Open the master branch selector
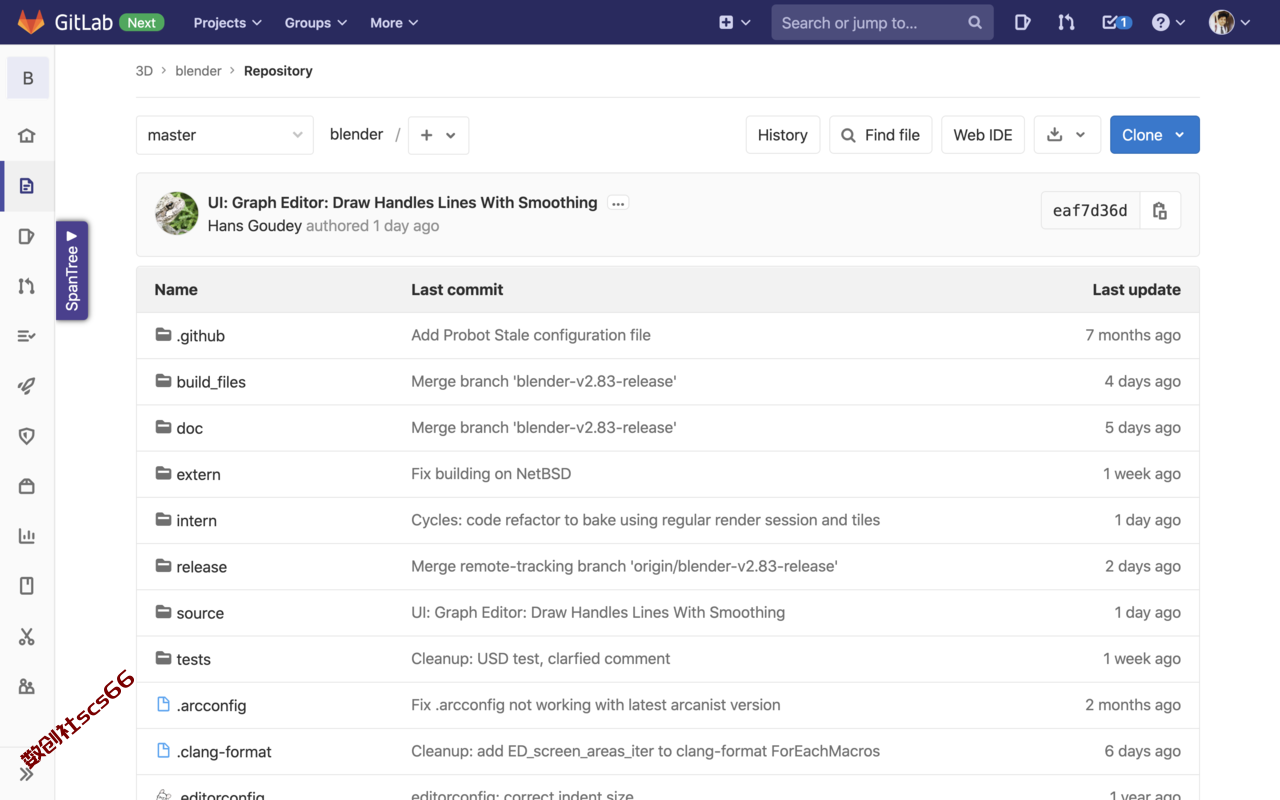 click(x=224, y=135)
